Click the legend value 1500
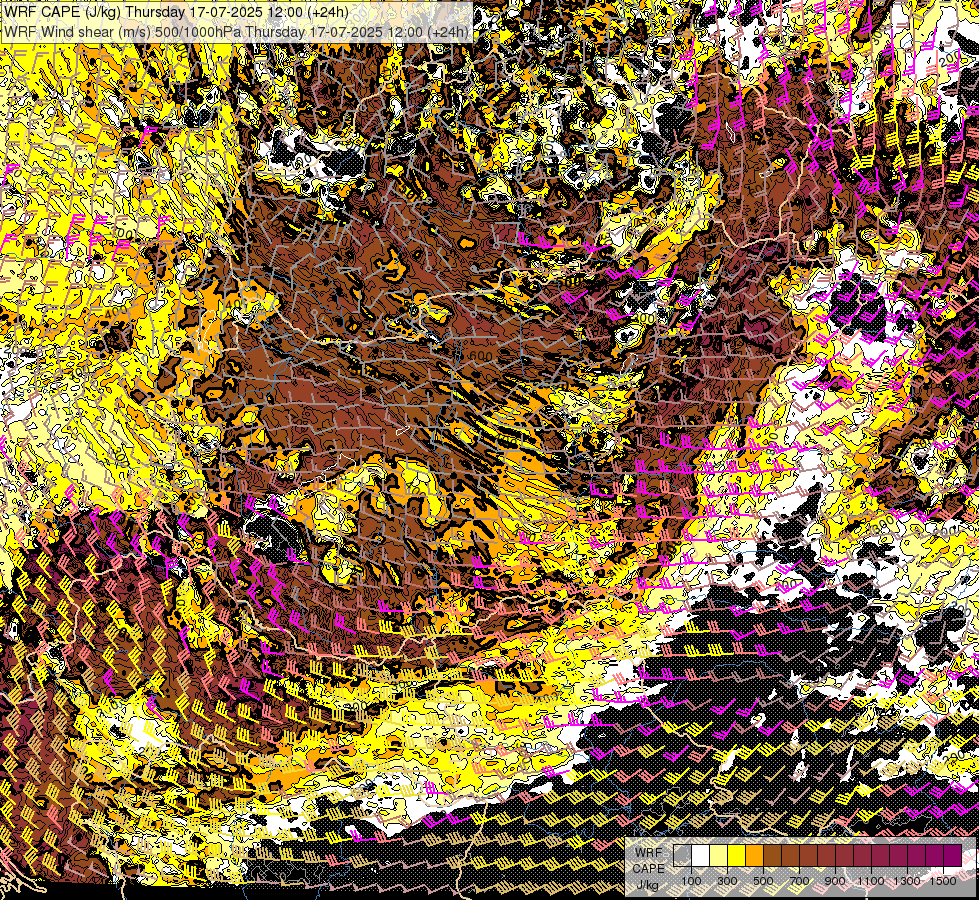 tap(943, 881)
